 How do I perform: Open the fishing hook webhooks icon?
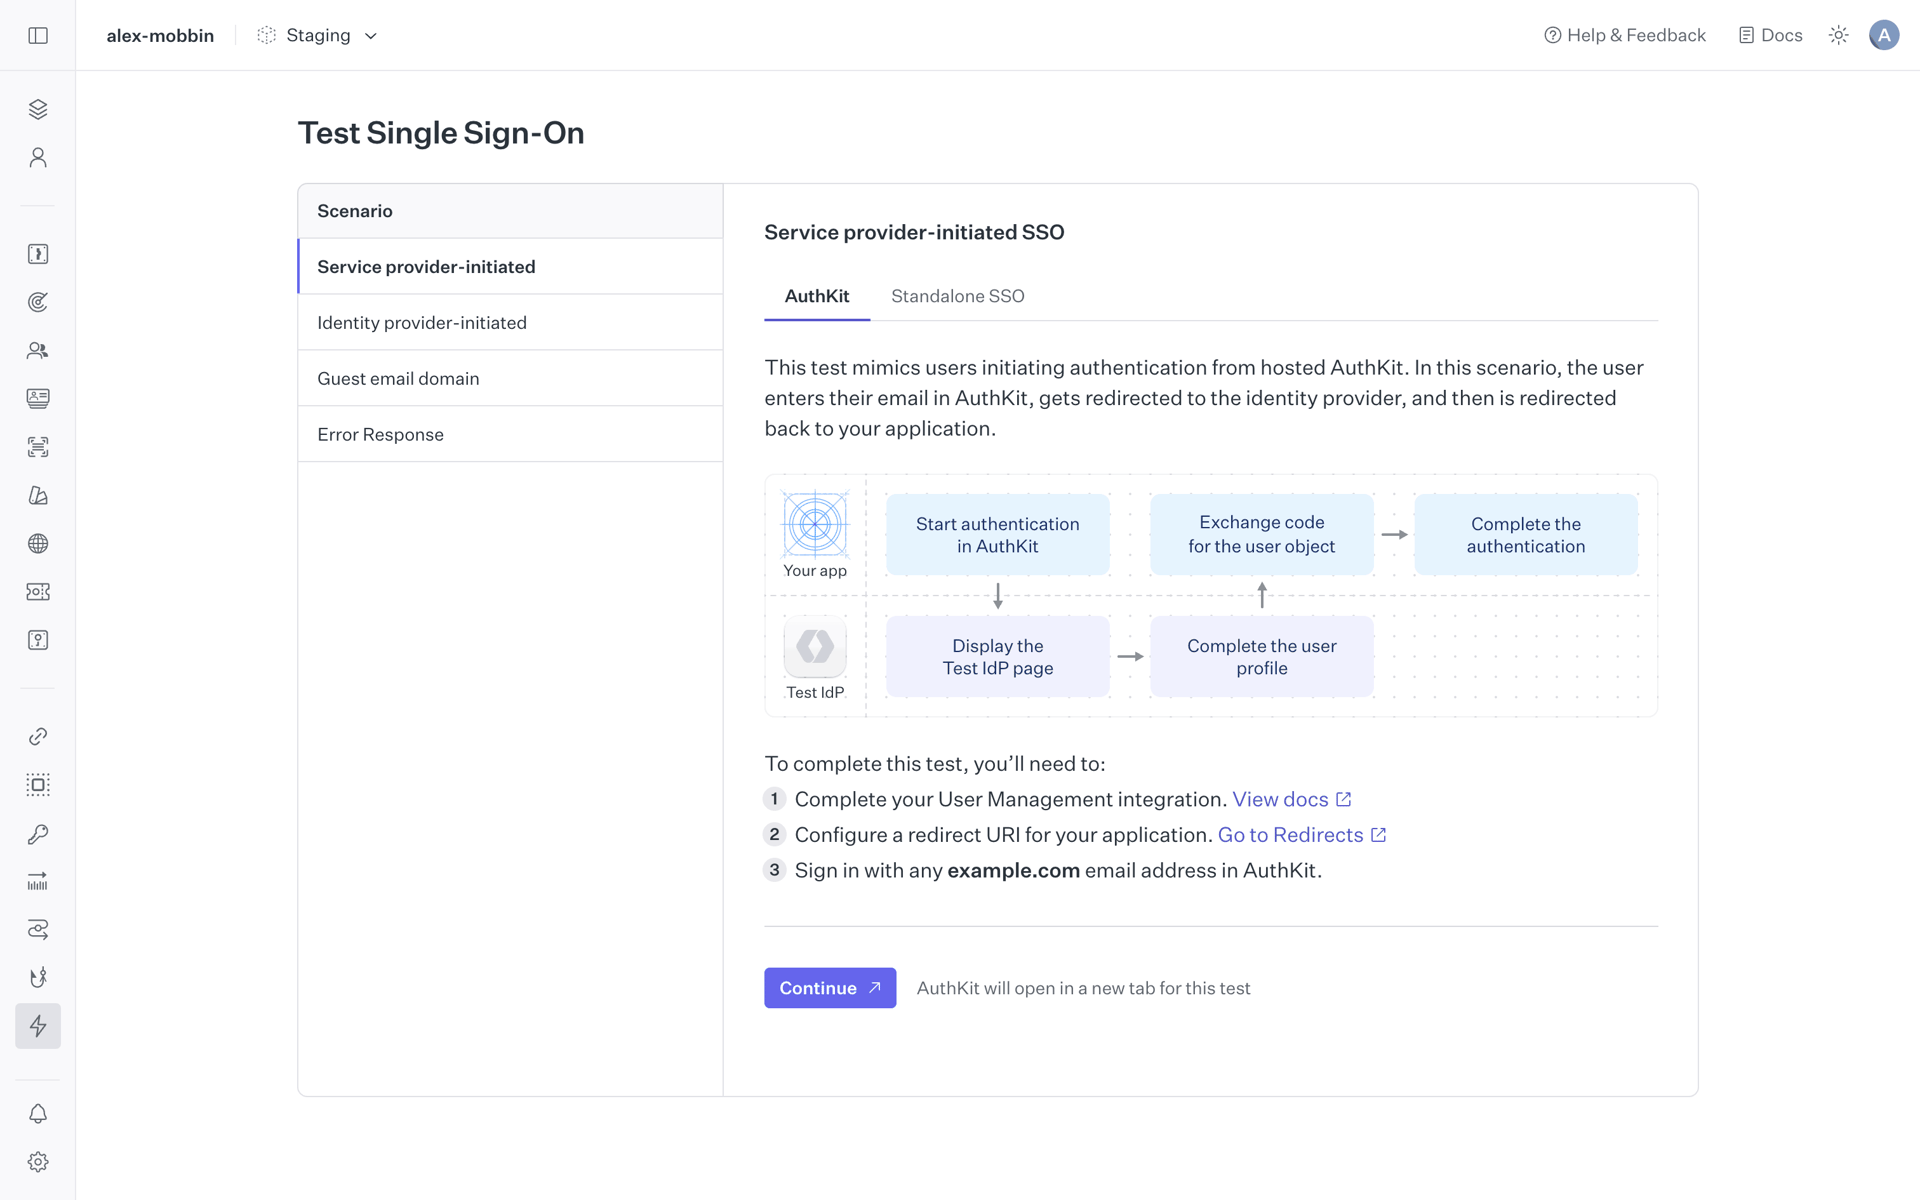38,978
